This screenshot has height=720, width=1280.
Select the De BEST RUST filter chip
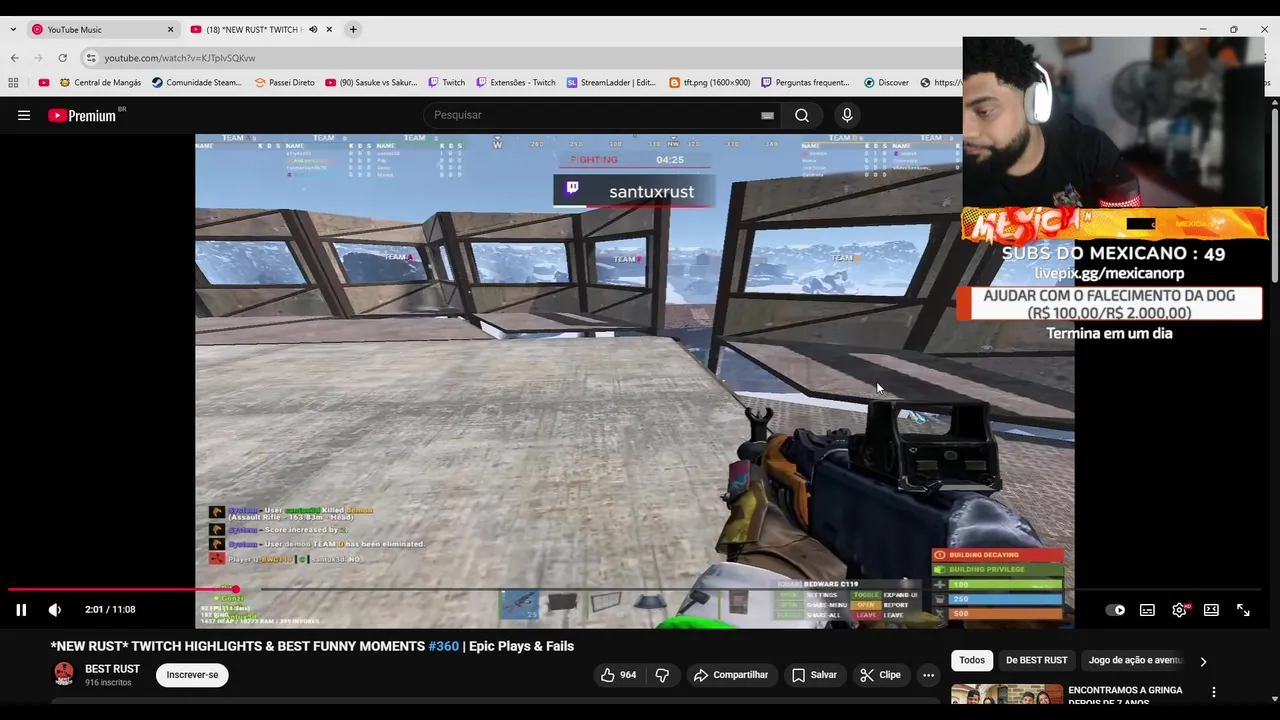point(1036,660)
